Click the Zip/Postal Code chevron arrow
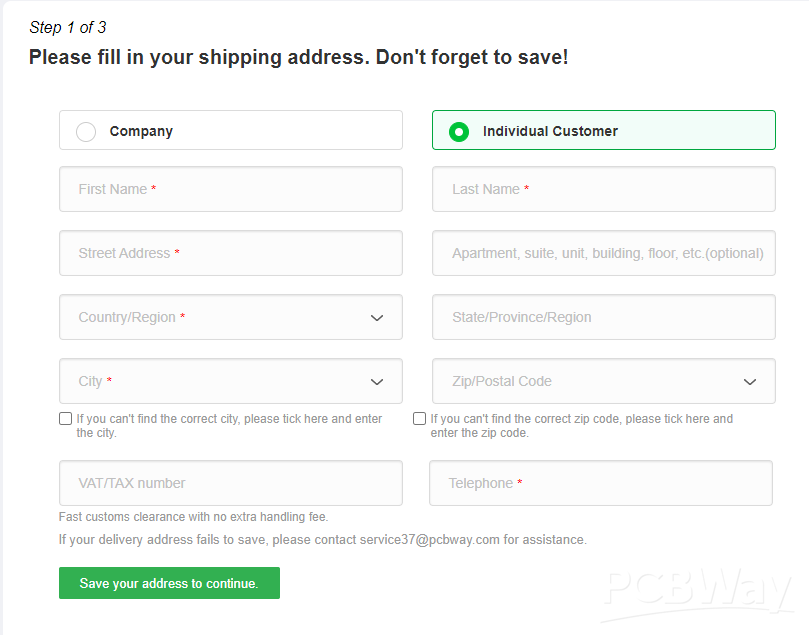The width and height of the screenshot is (809, 635). (x=750, y=382)
